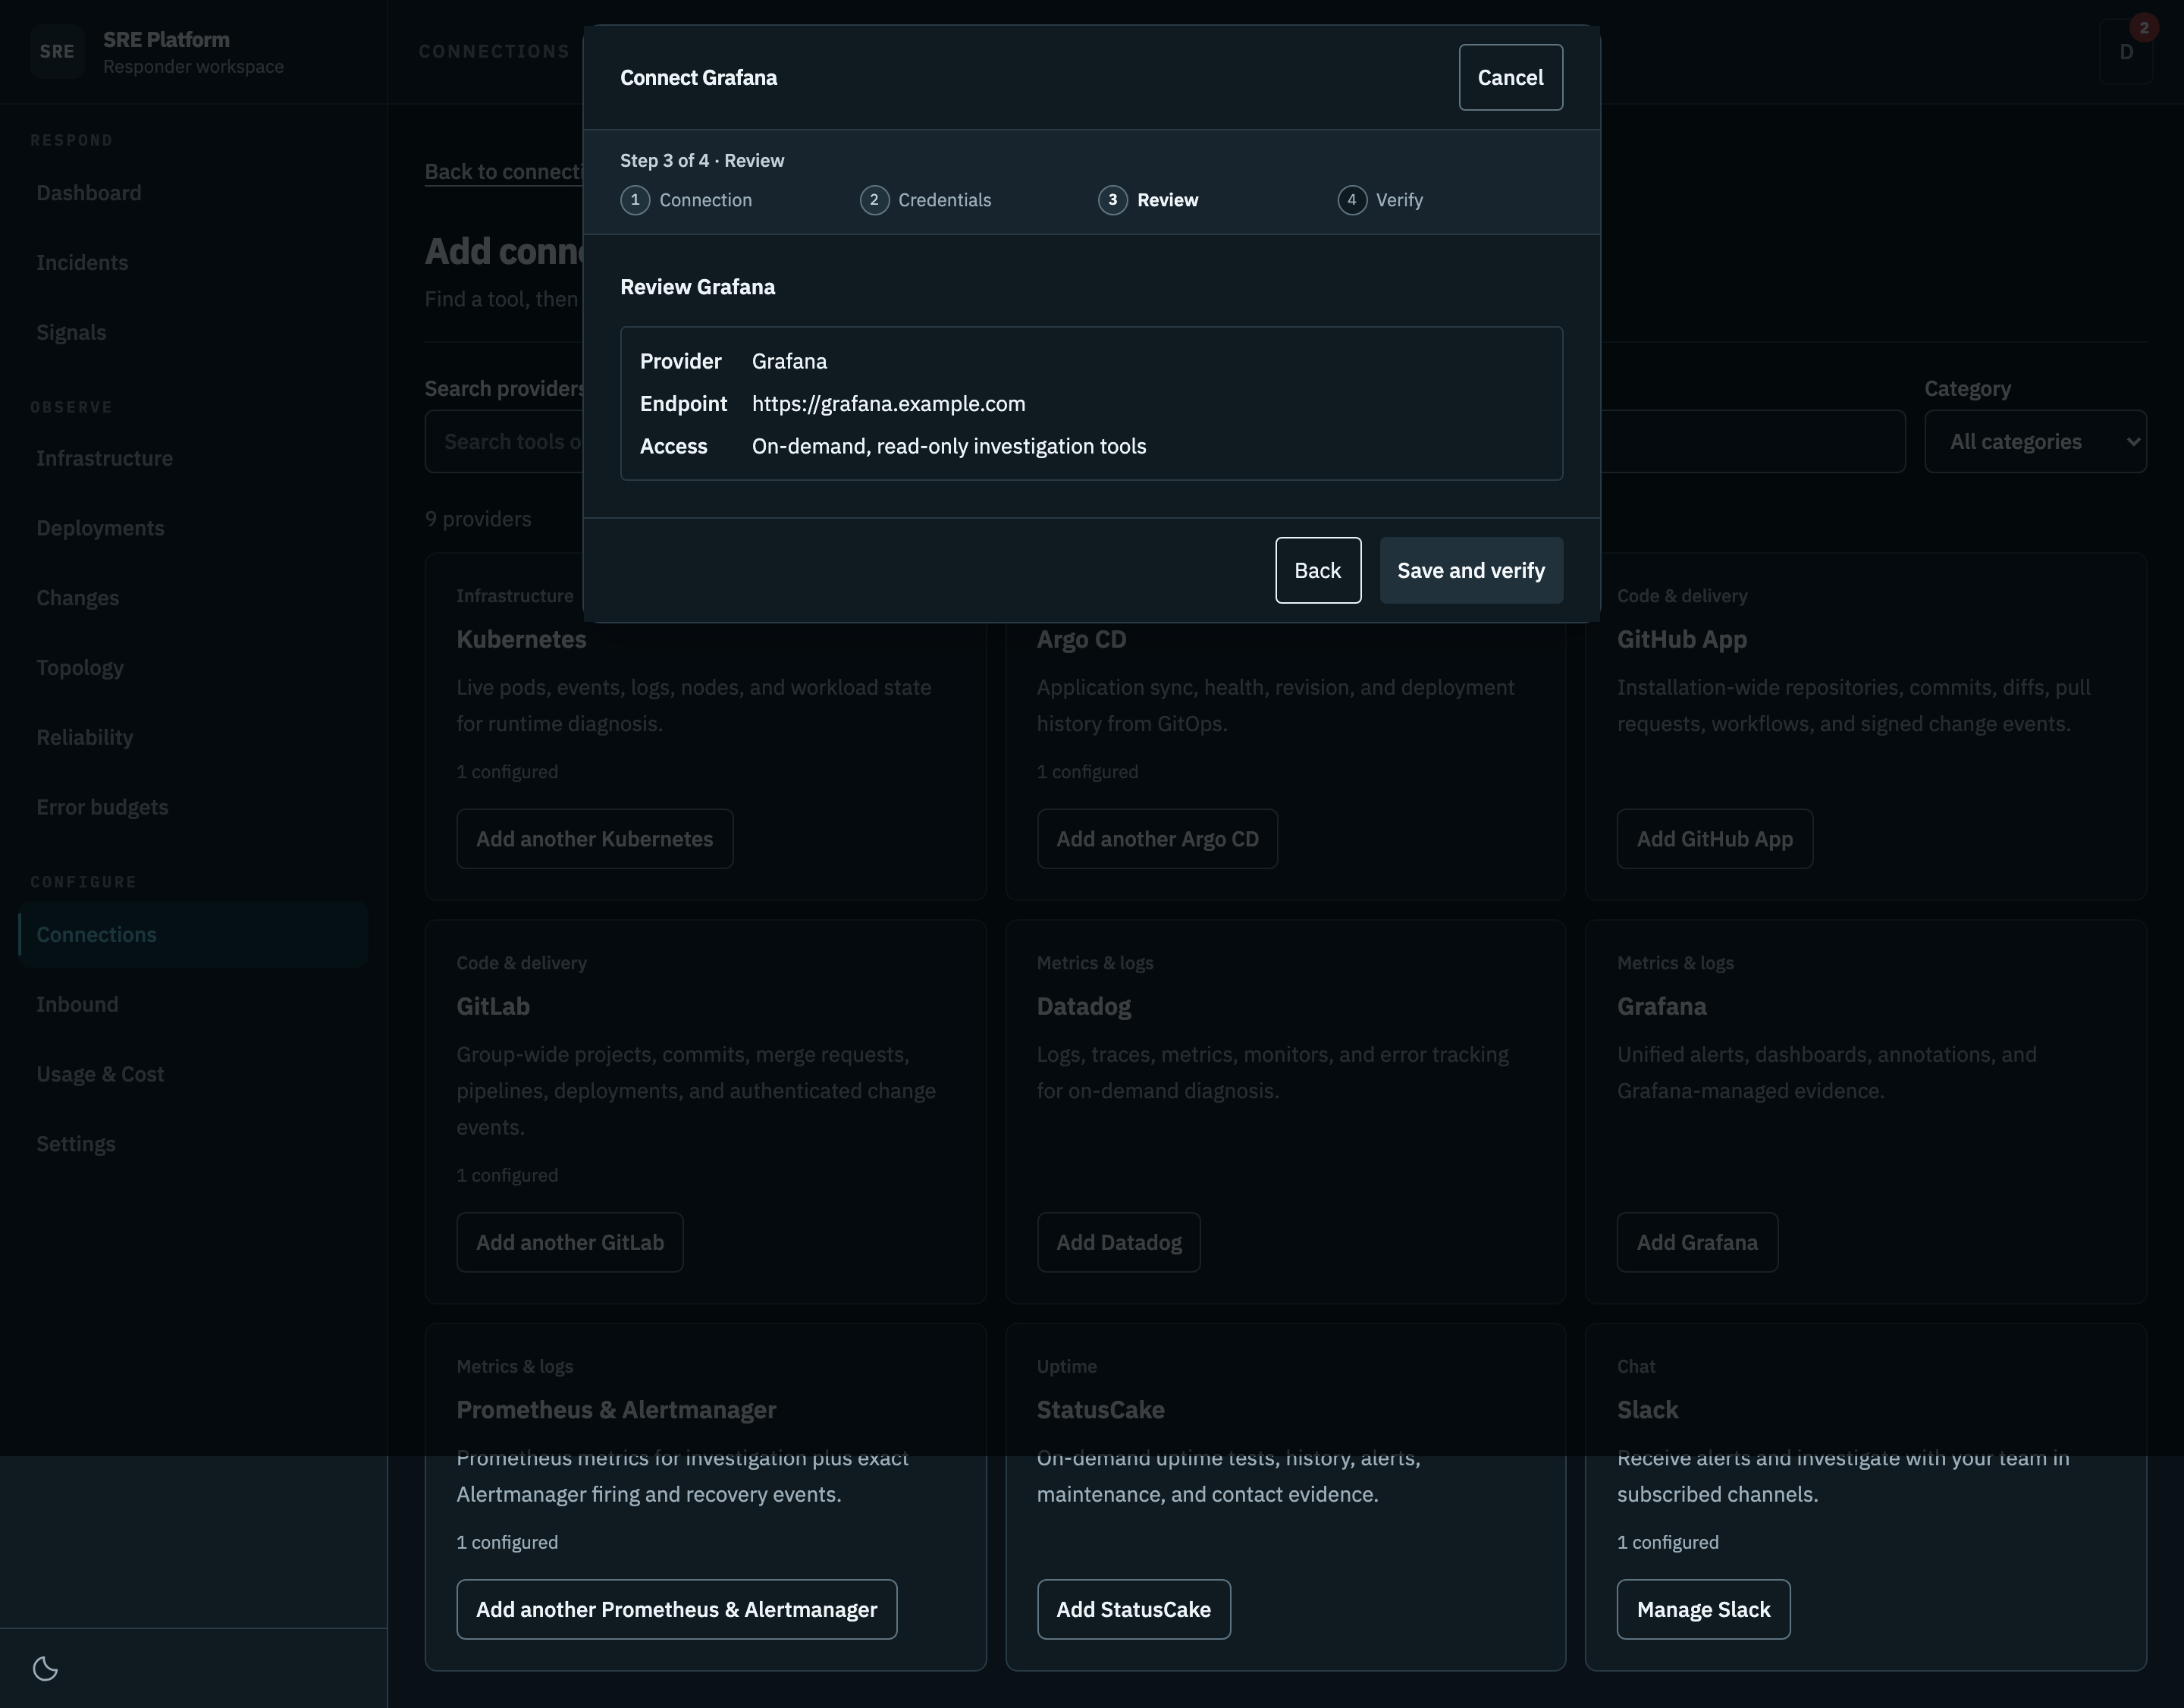Go Back to Credentials step

pos(1317,570)
